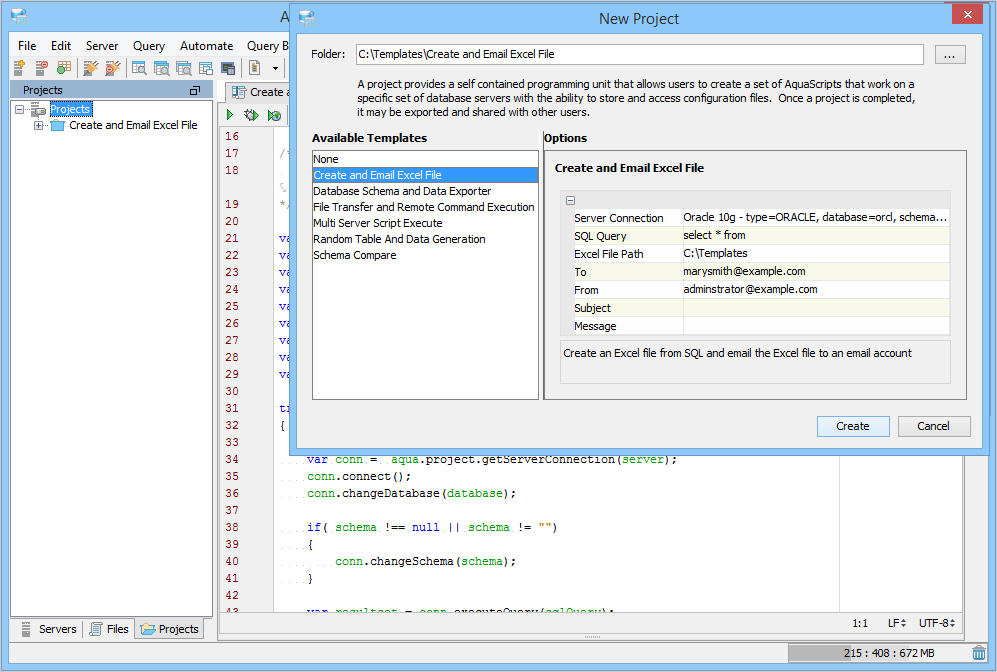Open the LF line ending dropdown
Viewport: 997px width, 672px height.
tap(897, 623)
